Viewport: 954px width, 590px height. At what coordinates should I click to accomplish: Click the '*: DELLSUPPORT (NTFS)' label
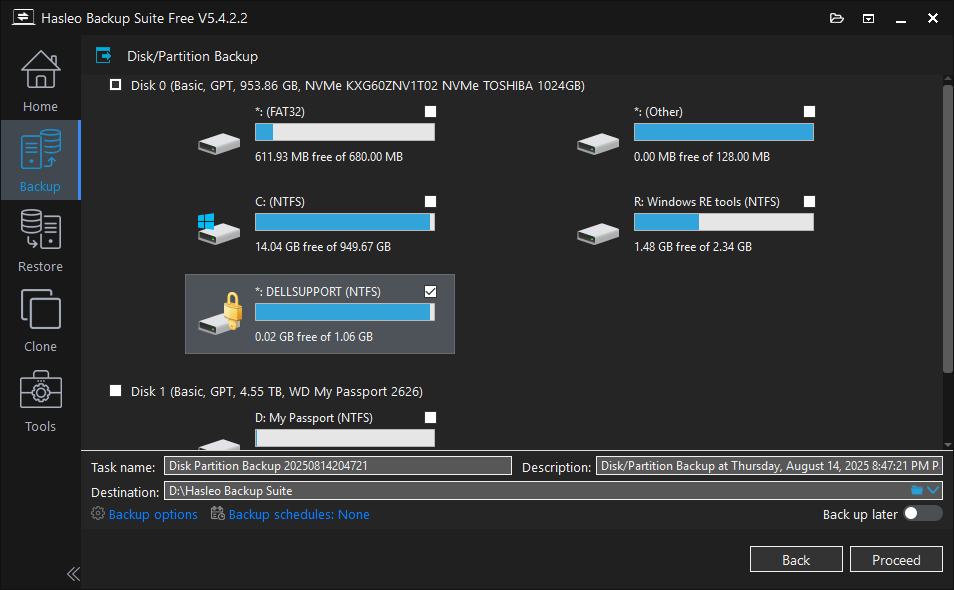[318, 291]
